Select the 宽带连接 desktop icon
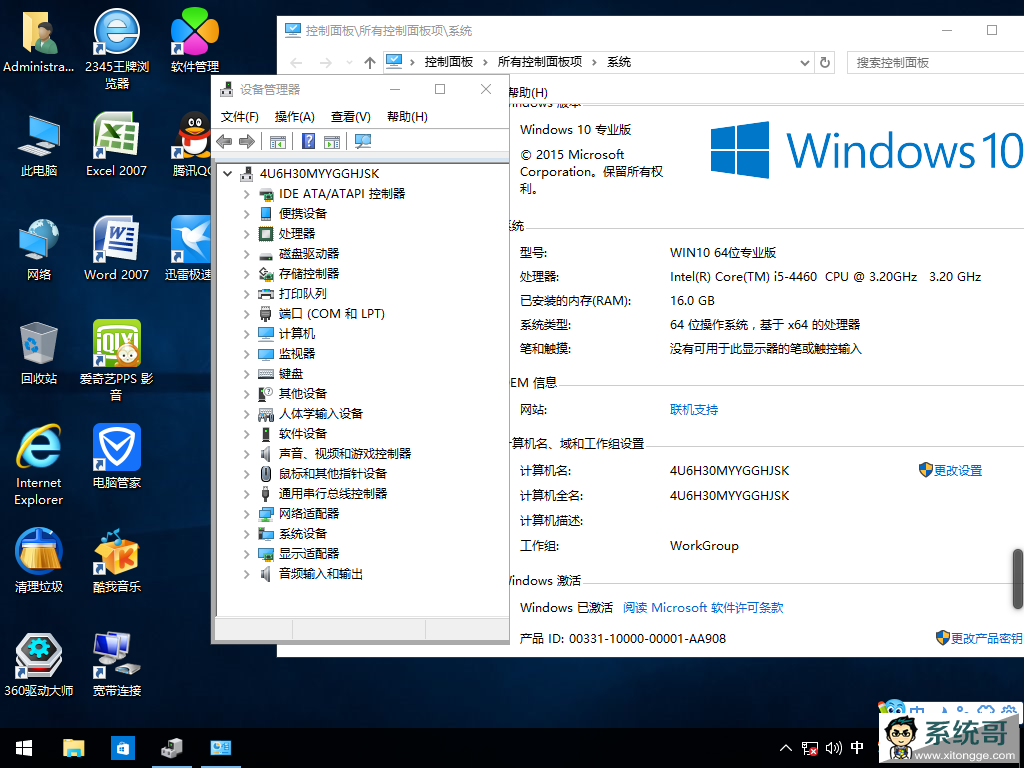This screenshot has width=1024, height=768. 117,665
